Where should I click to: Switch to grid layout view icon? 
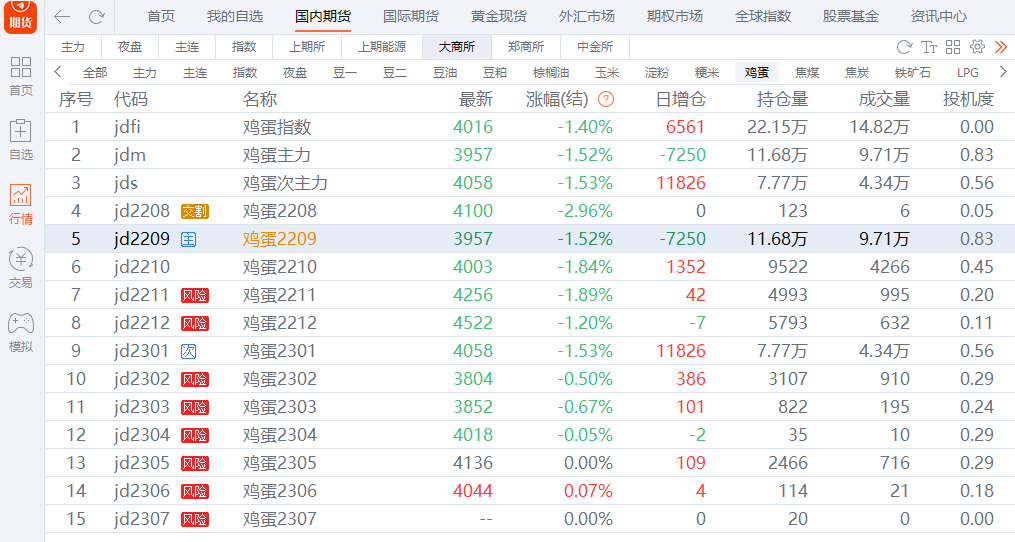953,47
